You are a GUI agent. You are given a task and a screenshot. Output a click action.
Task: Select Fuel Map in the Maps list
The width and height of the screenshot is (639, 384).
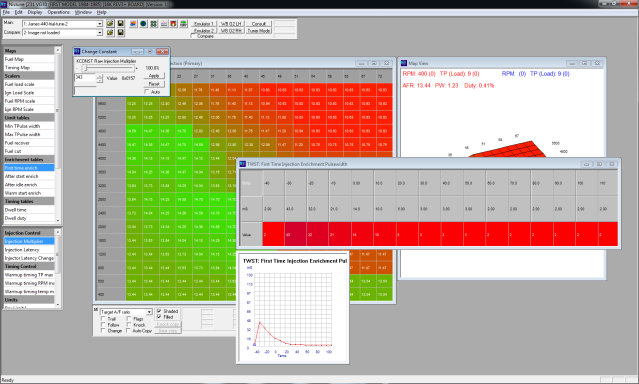click(x=29, y=59)
